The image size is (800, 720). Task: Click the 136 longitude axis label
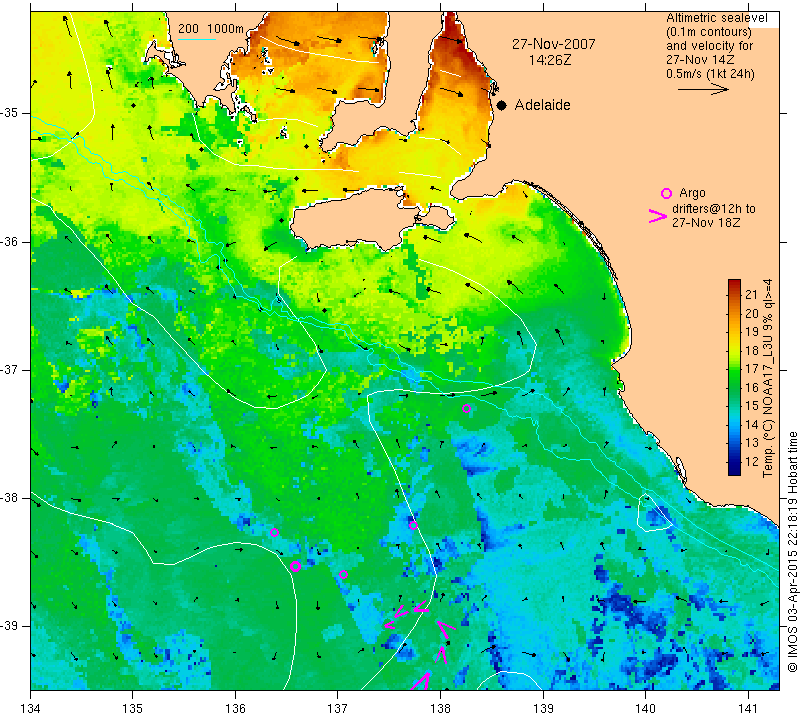(235, 709)
